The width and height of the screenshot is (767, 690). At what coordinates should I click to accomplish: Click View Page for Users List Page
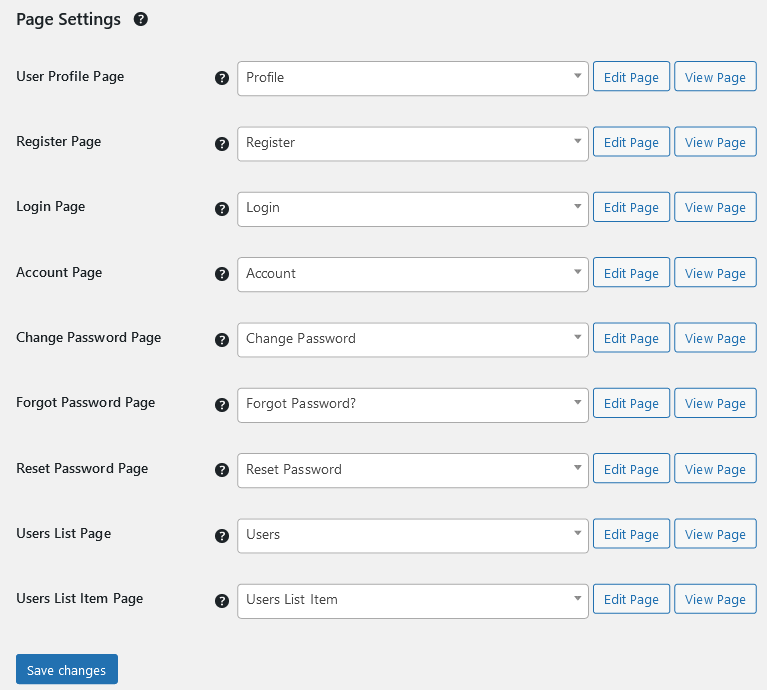715,534
